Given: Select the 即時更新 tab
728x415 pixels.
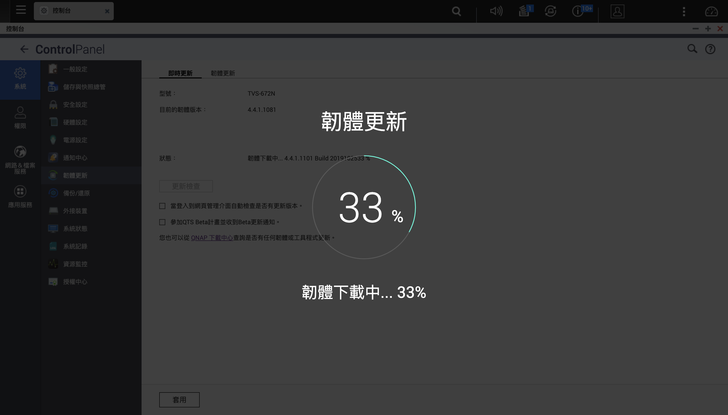Looking at the screenshot, I should coord(180,74).
